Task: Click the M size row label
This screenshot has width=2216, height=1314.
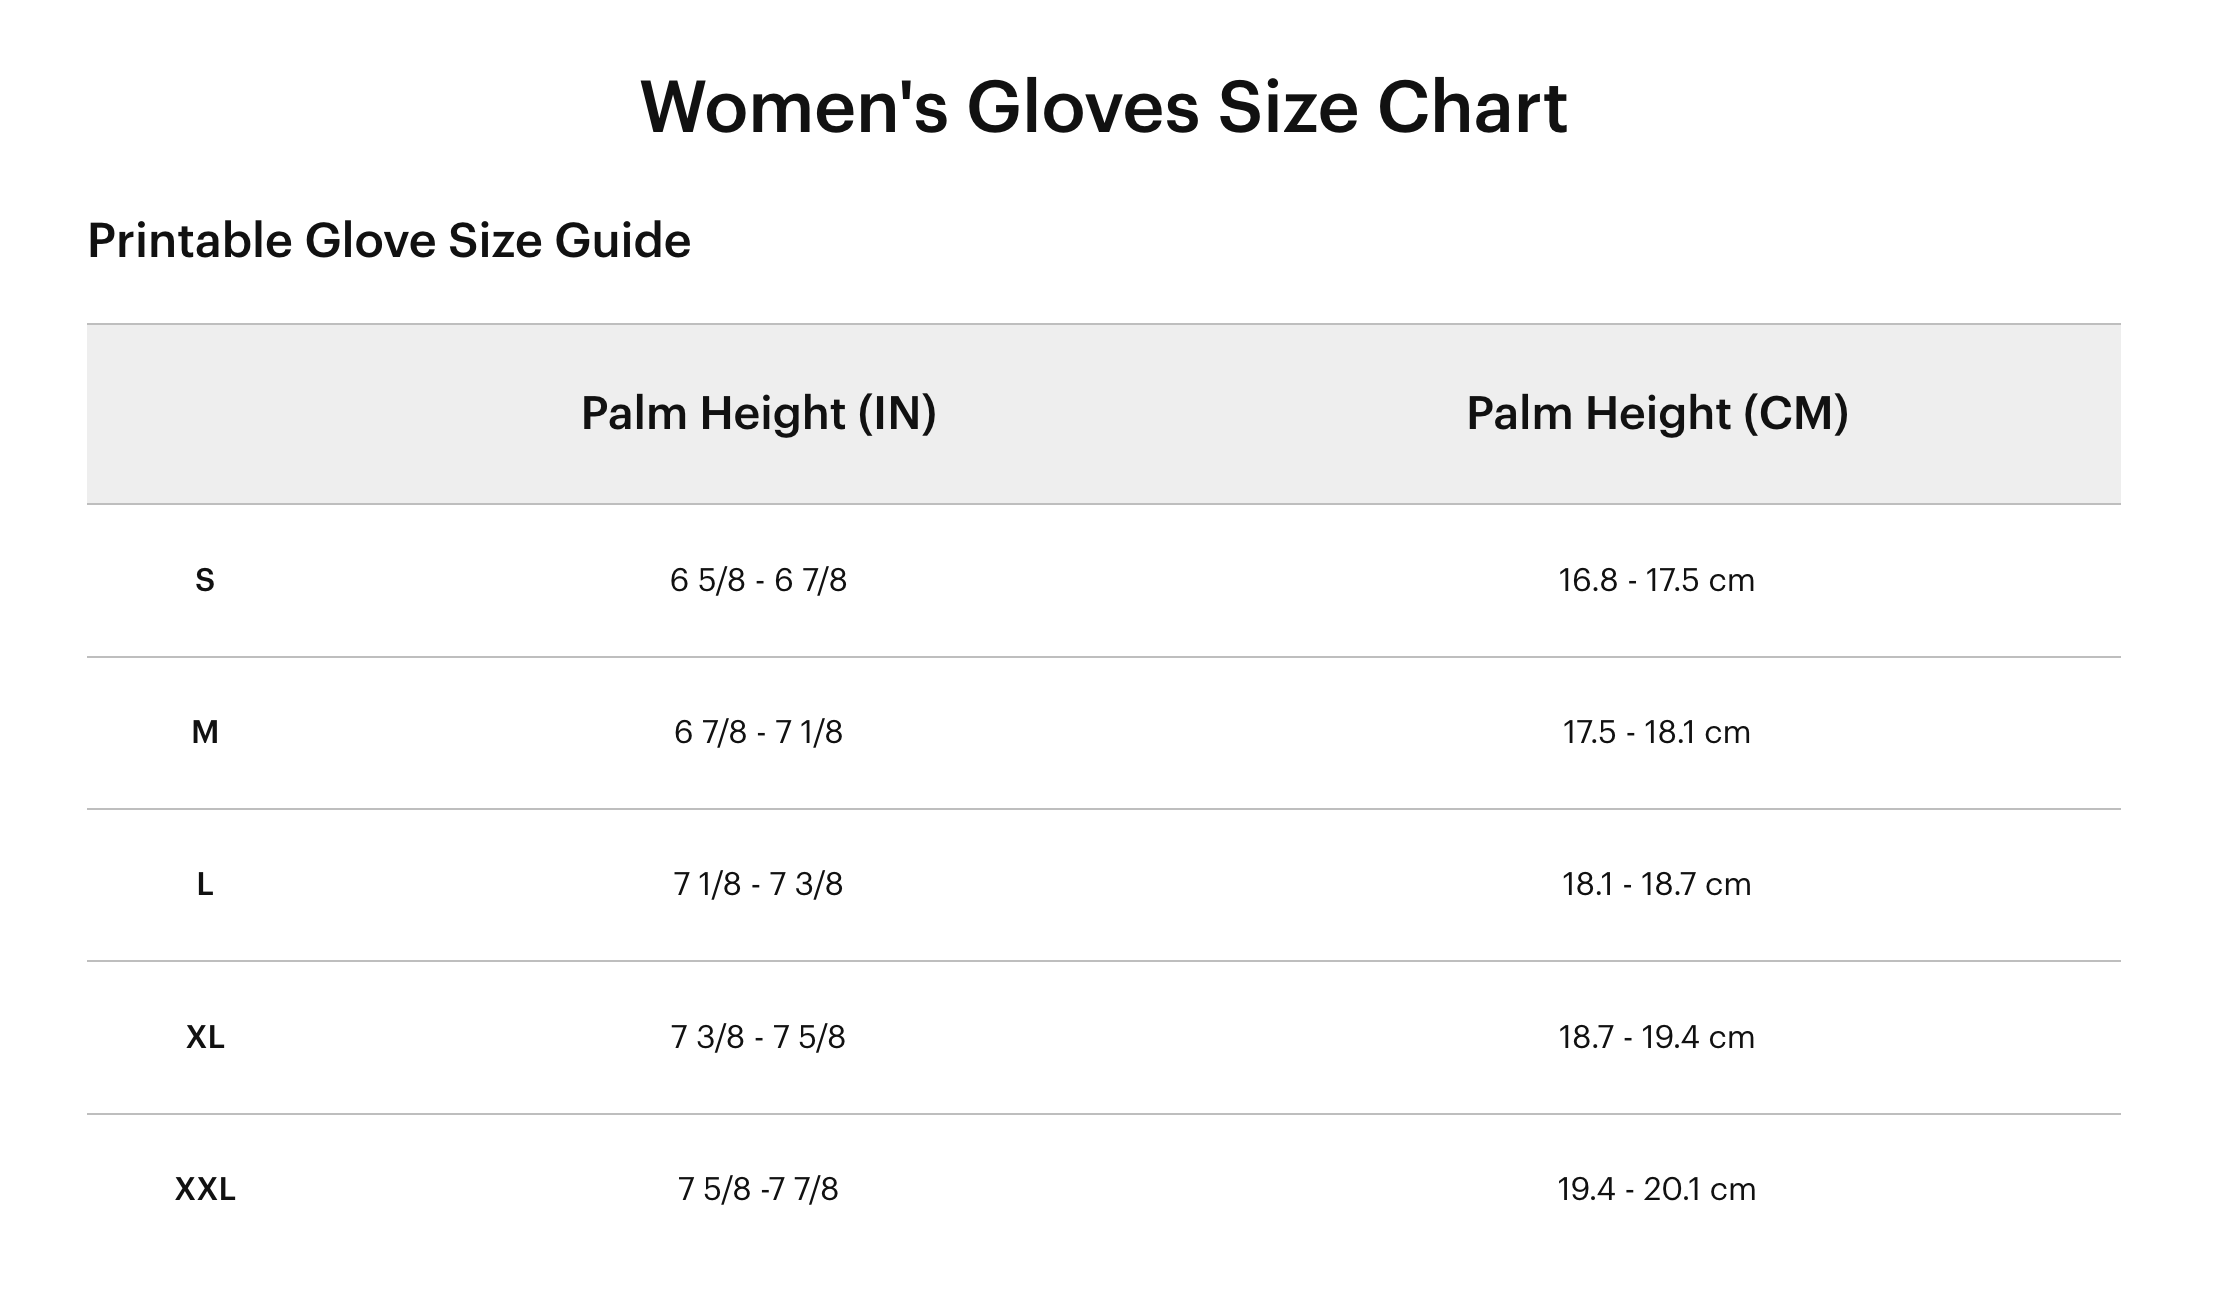Action: click(205, 732)
